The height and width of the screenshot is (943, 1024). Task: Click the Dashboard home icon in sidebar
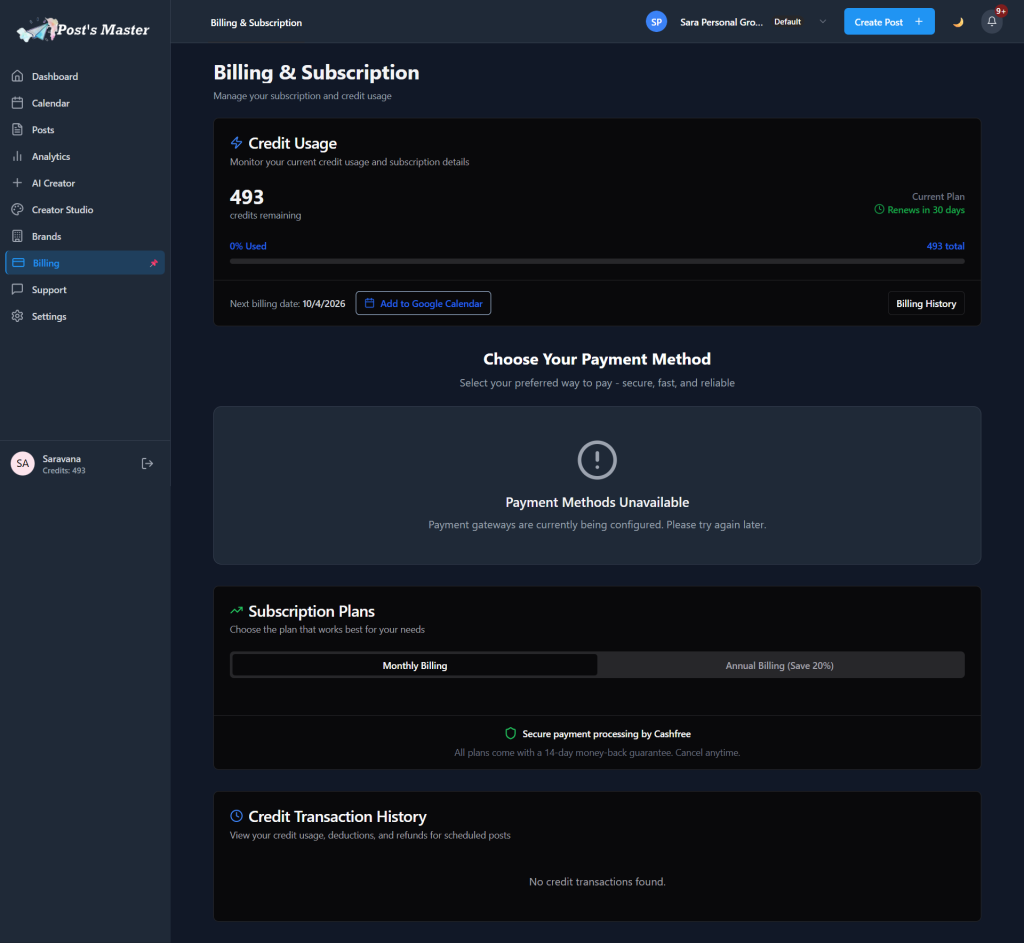point(17,76)
